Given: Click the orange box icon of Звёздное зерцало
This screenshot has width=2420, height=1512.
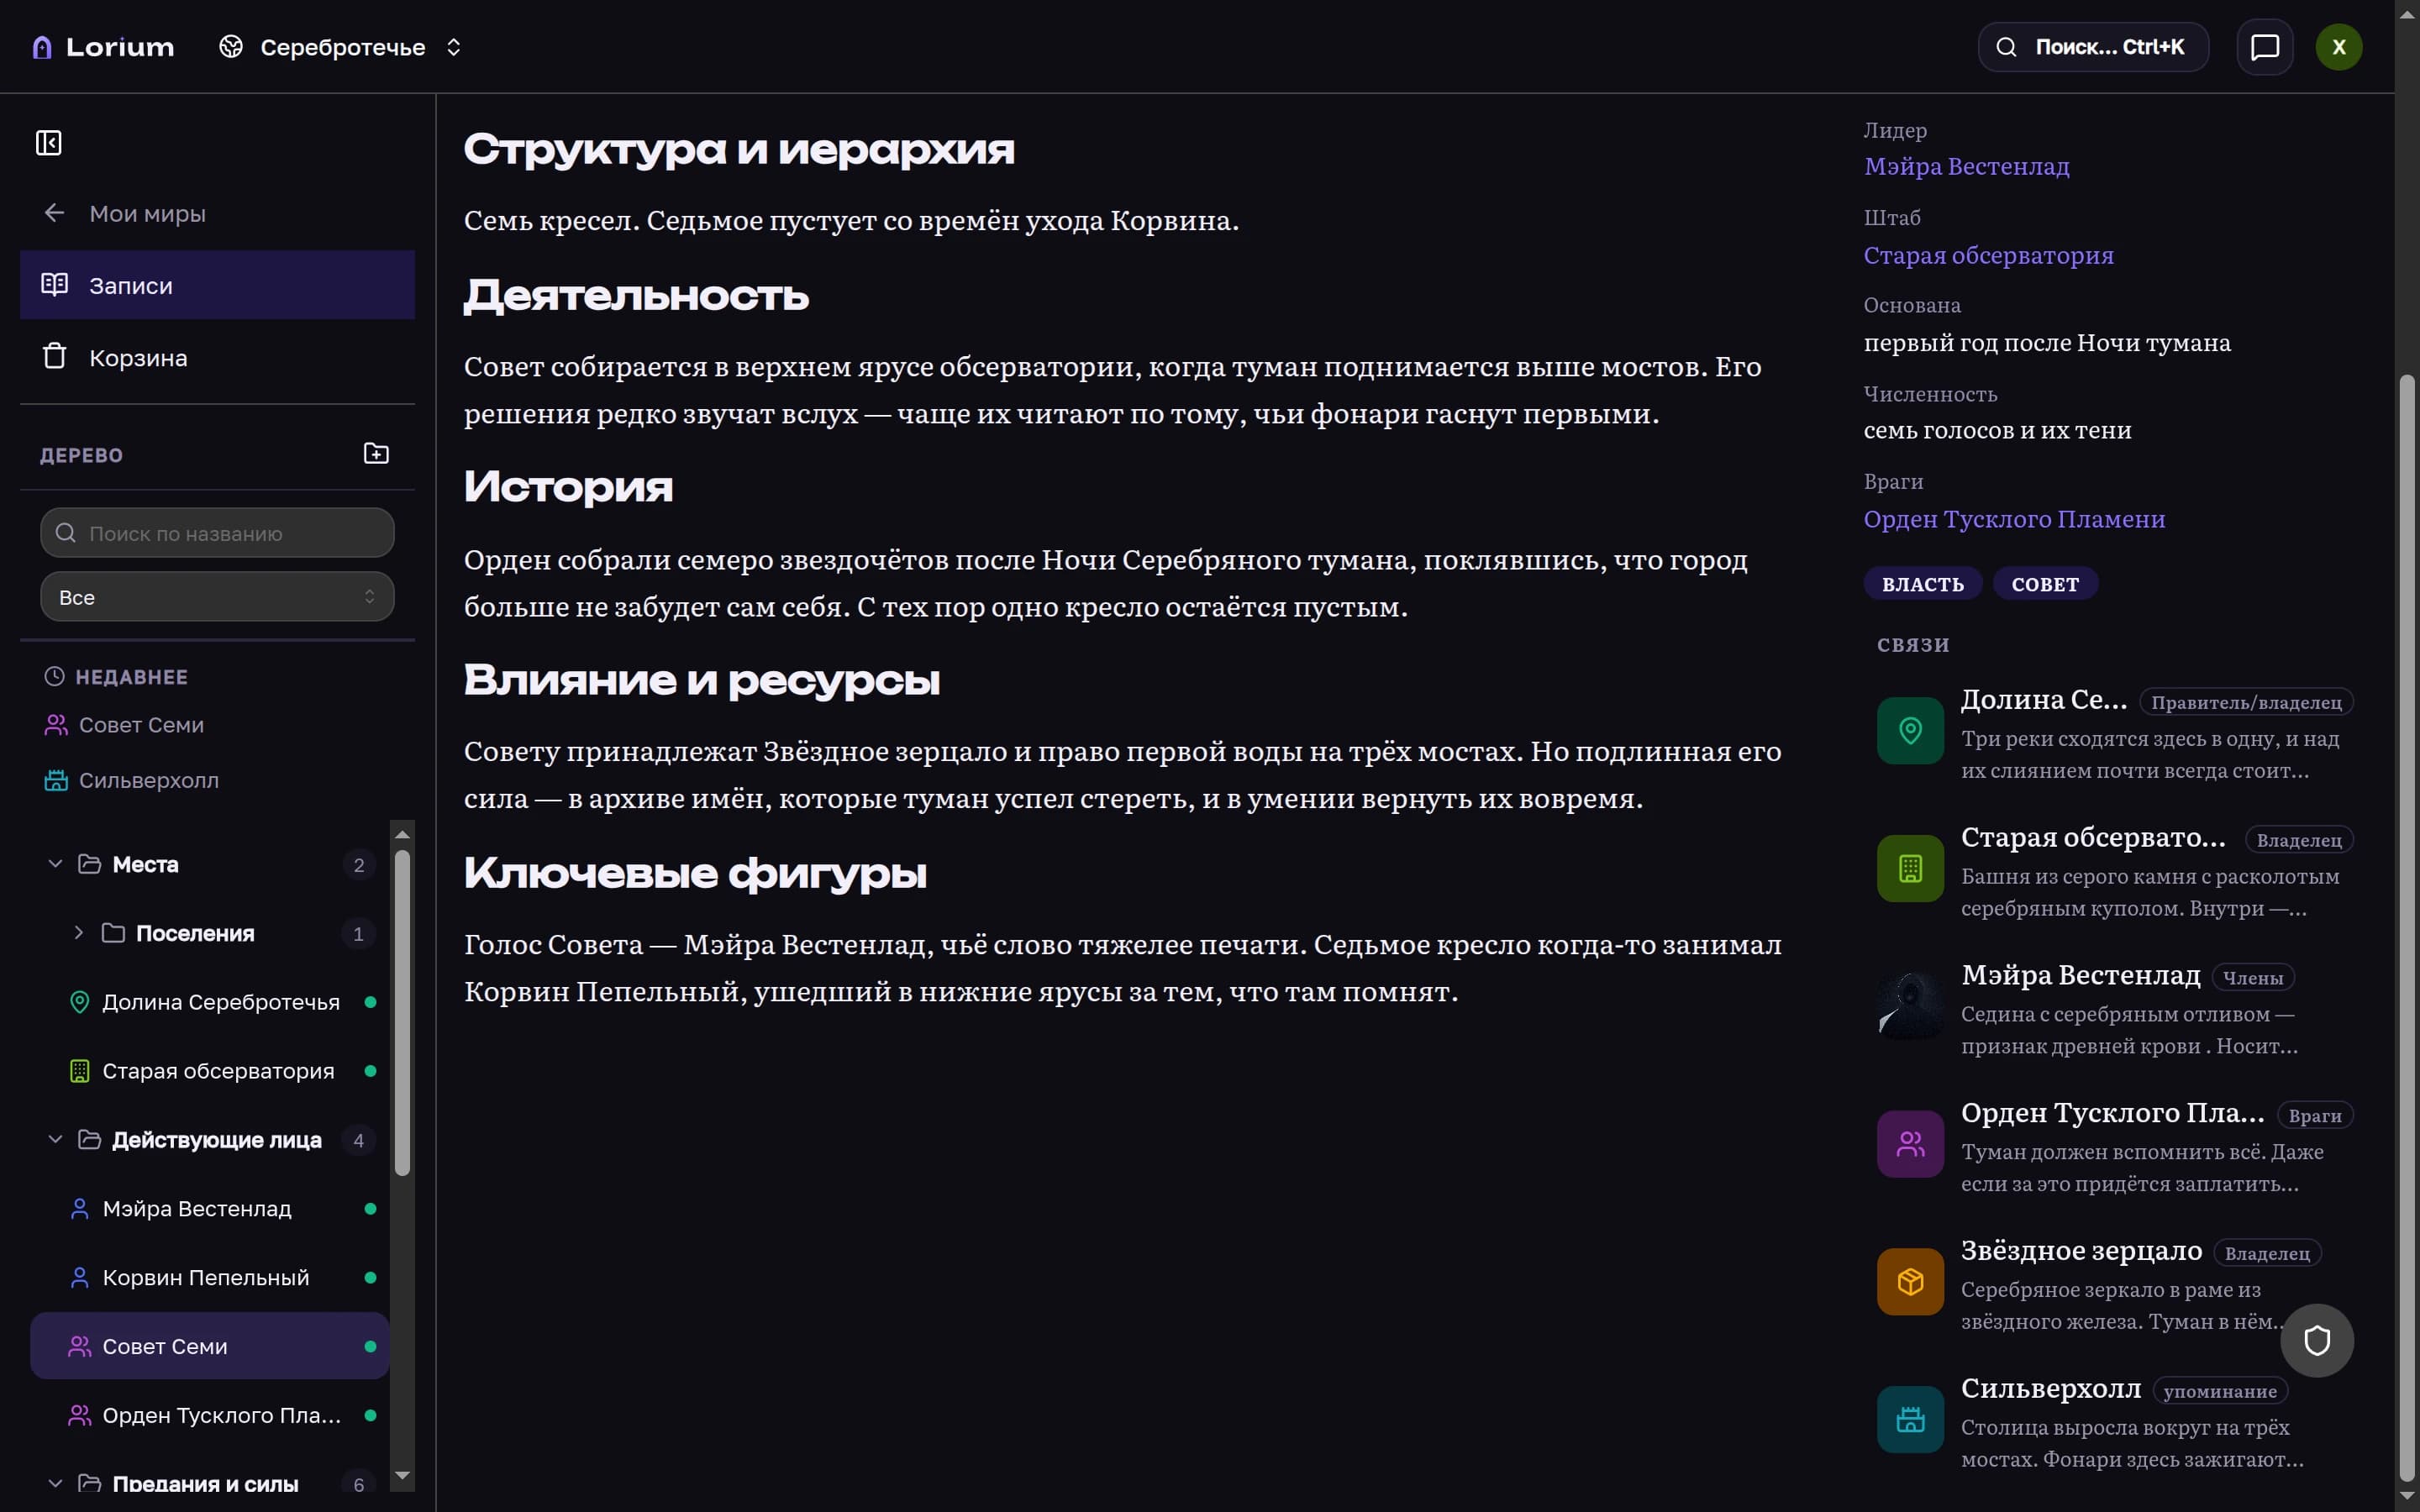Looking at the screenshot, I should (x=1910, y=1282).
